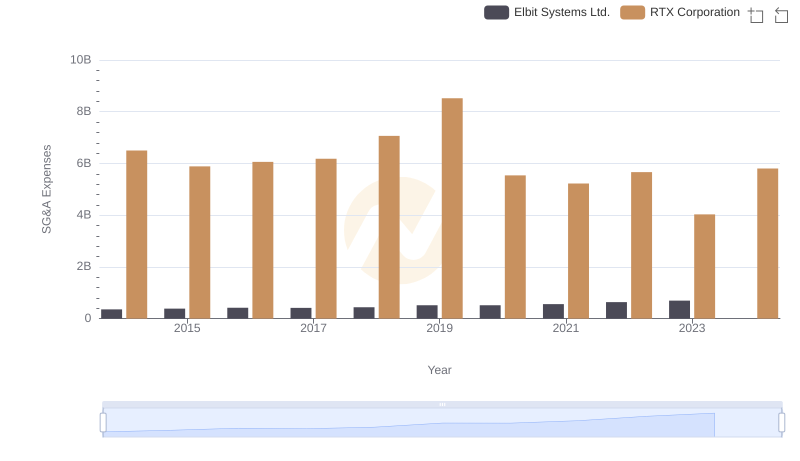Viewport: 800px width, 461px height.
Task: Click the 8B y-axis label
Action: pos(84,111)
